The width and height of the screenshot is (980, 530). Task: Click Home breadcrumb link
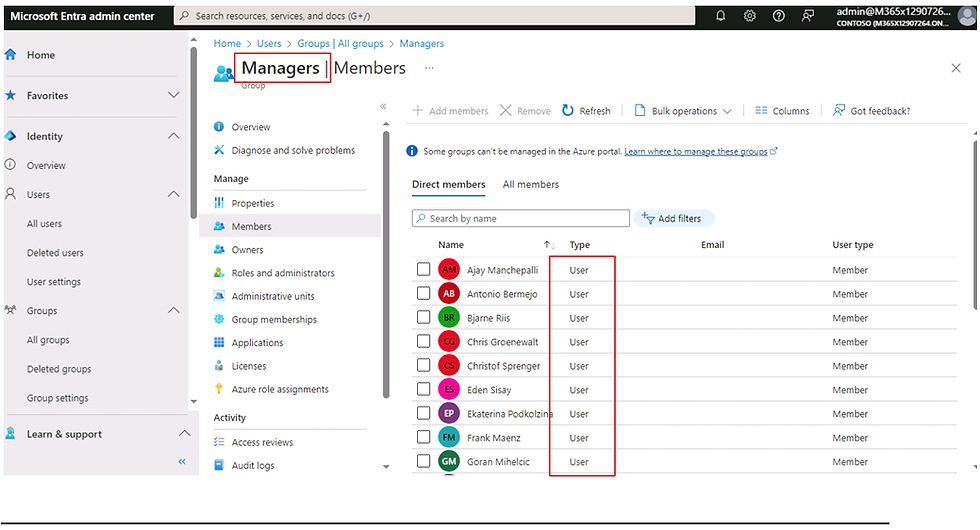227,43
